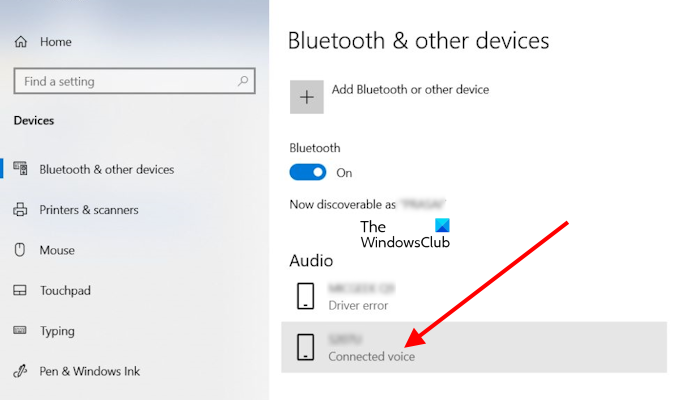Click Add Bluetooth or other device

coord(410,90)
